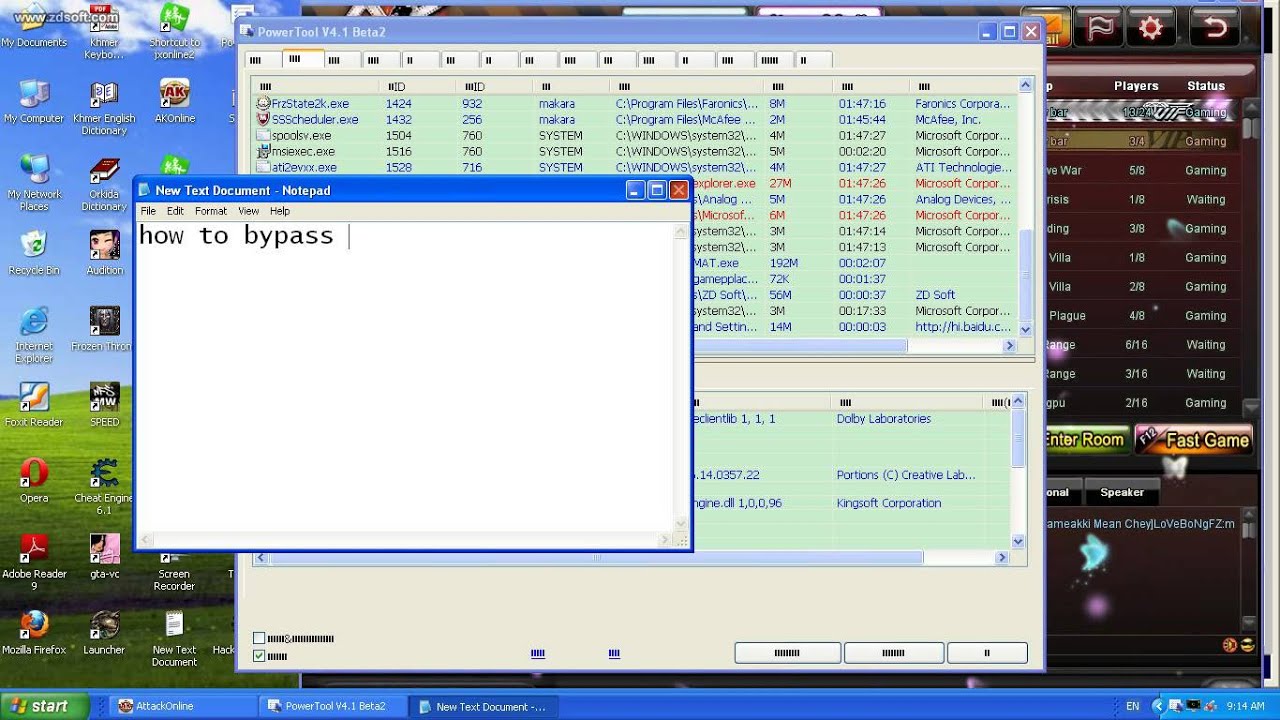Open the My Documents desktop icon
Screen dimensions: 1280x720
34,25
